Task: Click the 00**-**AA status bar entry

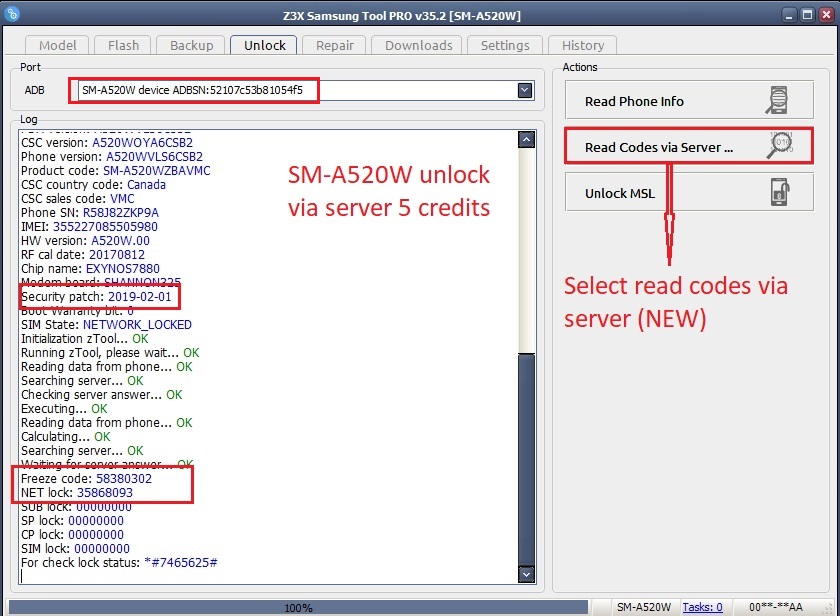Action: (775, 607)
